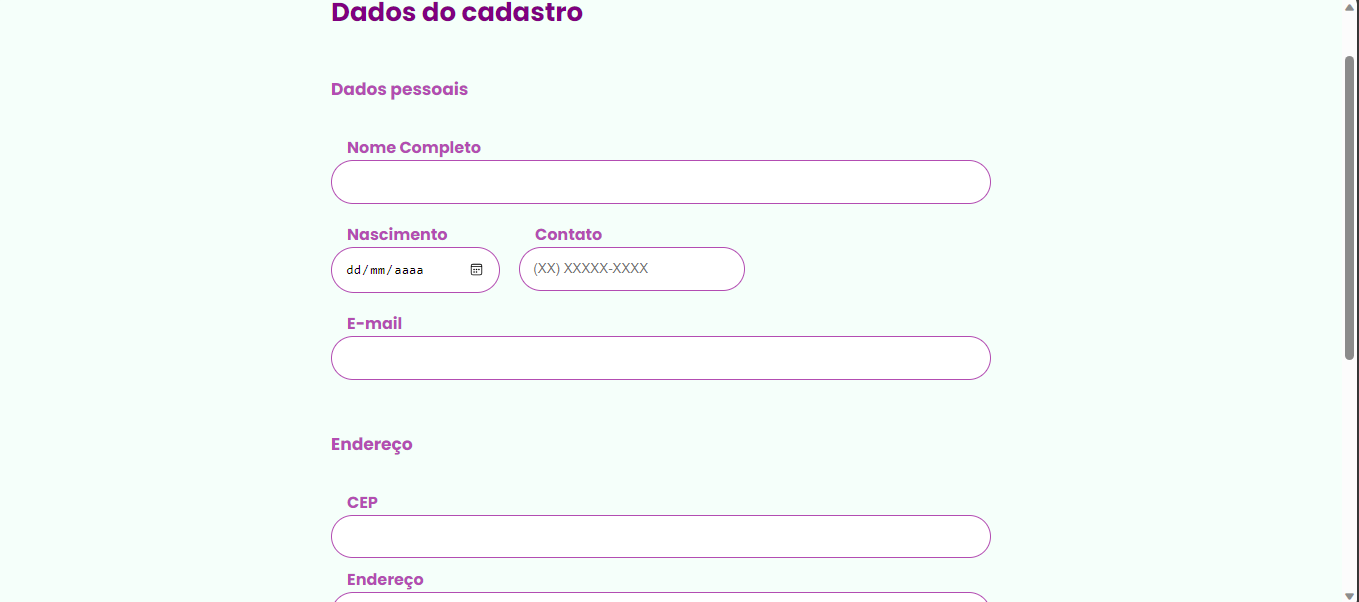Screen dimensions: 1359x602
Task: Focus the E-mail input box
Action: coord(661,358)
